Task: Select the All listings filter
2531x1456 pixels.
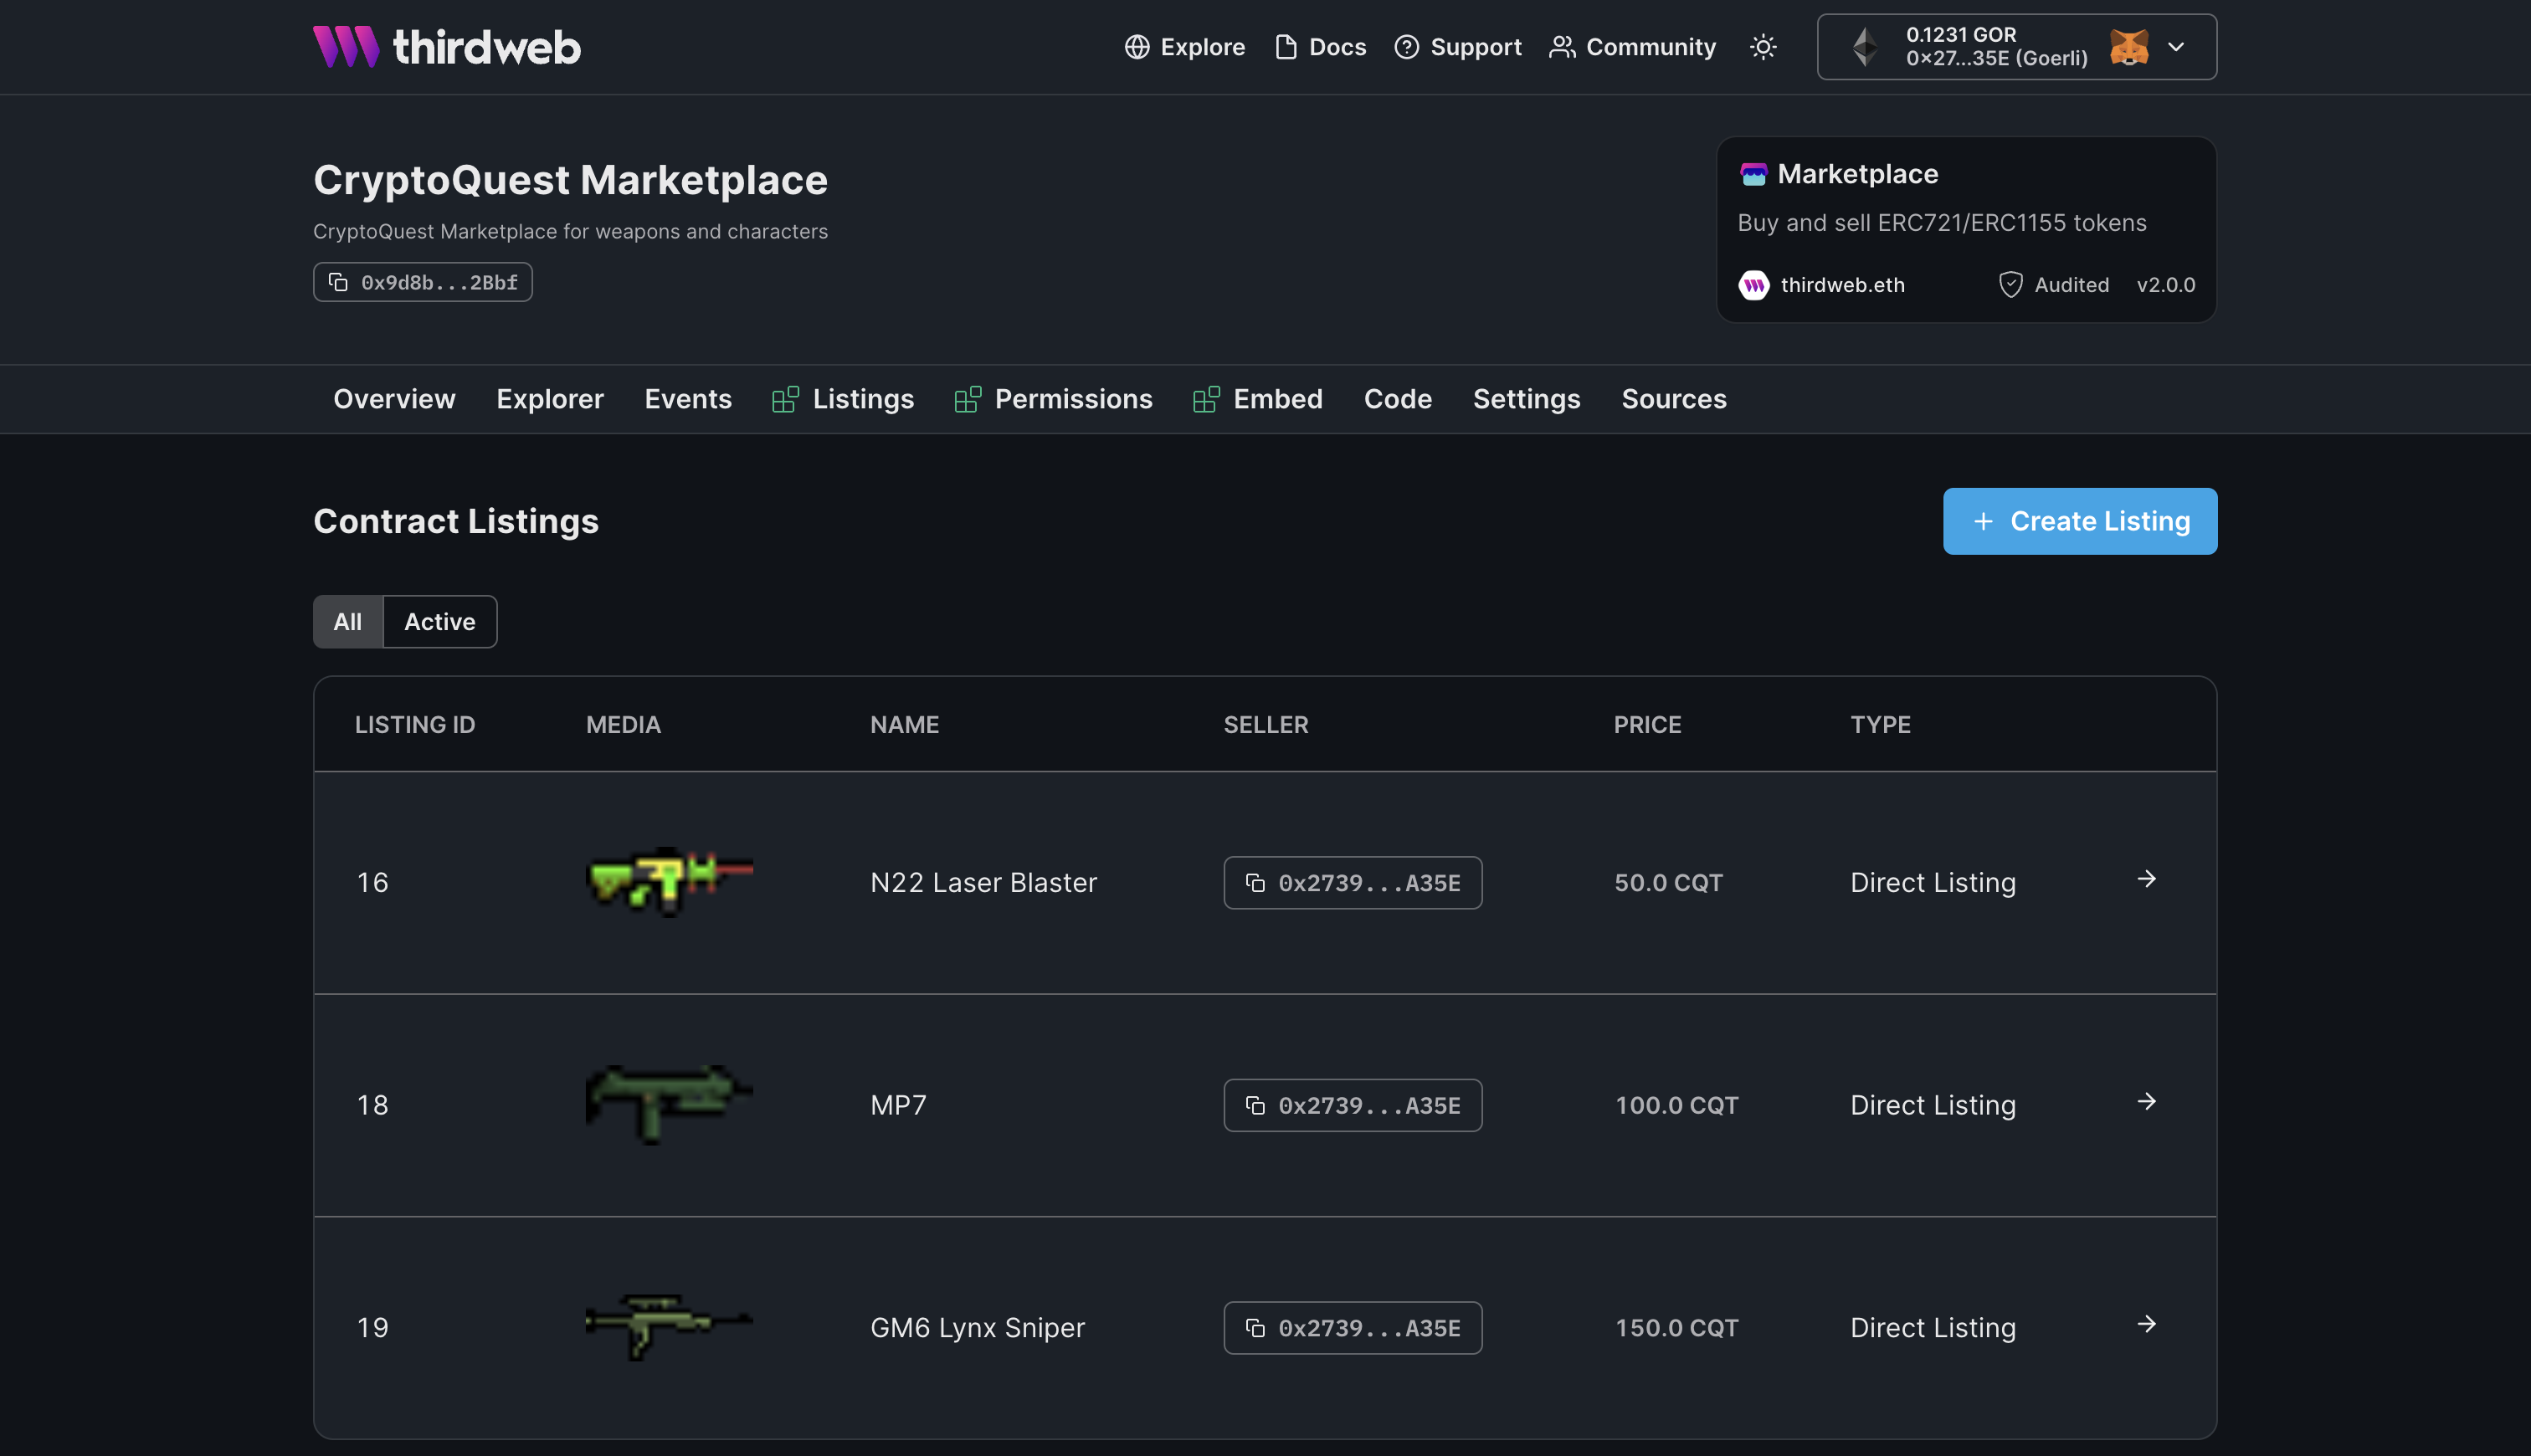Action: pos(348,622)
